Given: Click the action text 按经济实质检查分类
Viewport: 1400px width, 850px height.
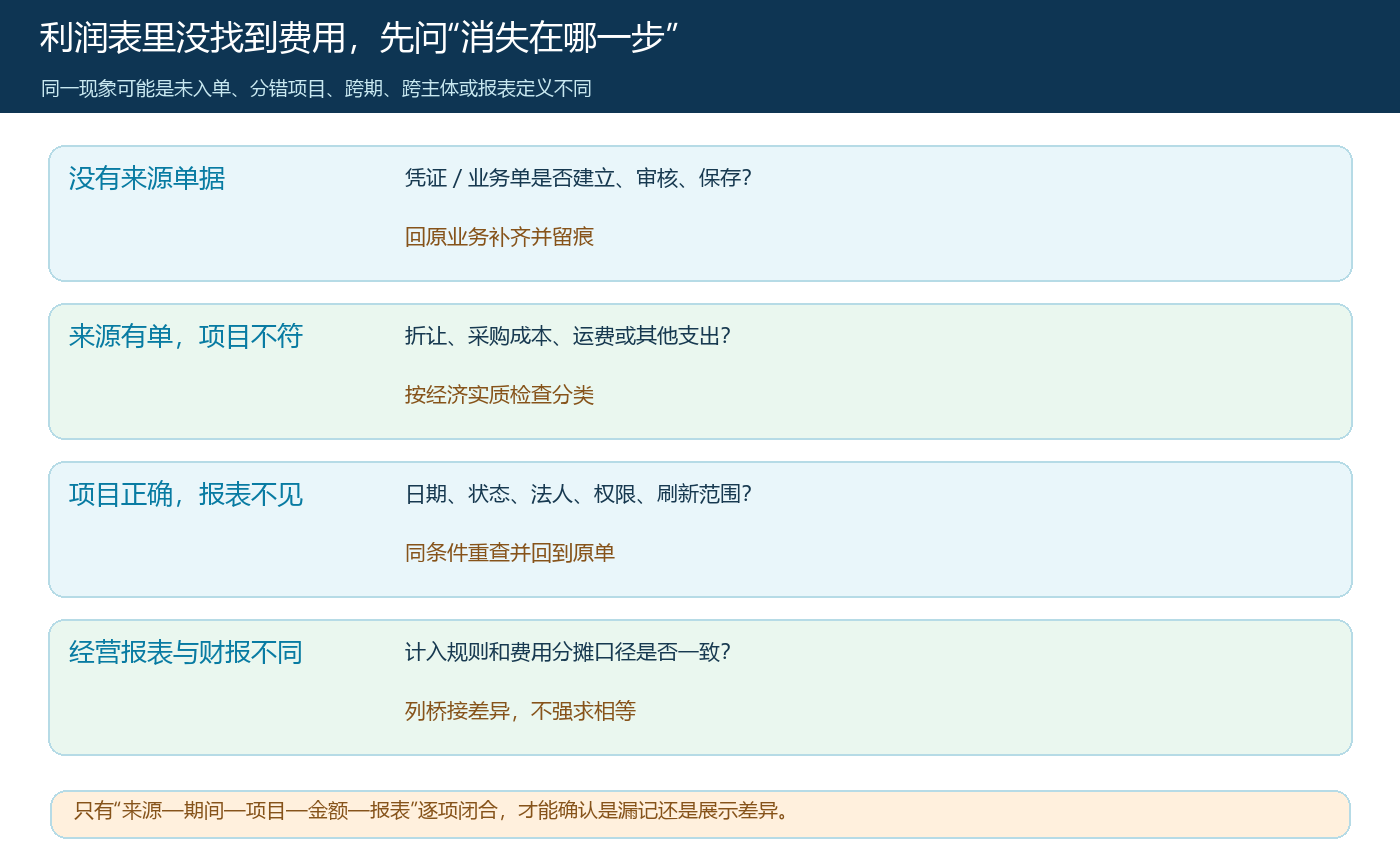Looking at the screenshot, I should point(499,395).
